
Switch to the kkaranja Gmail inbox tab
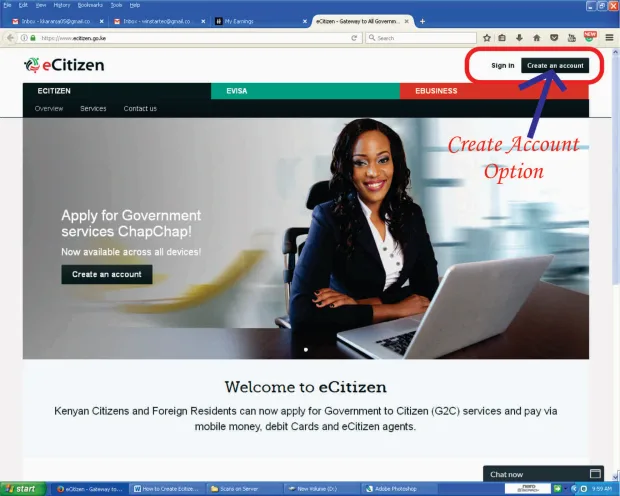click(55, 21)
